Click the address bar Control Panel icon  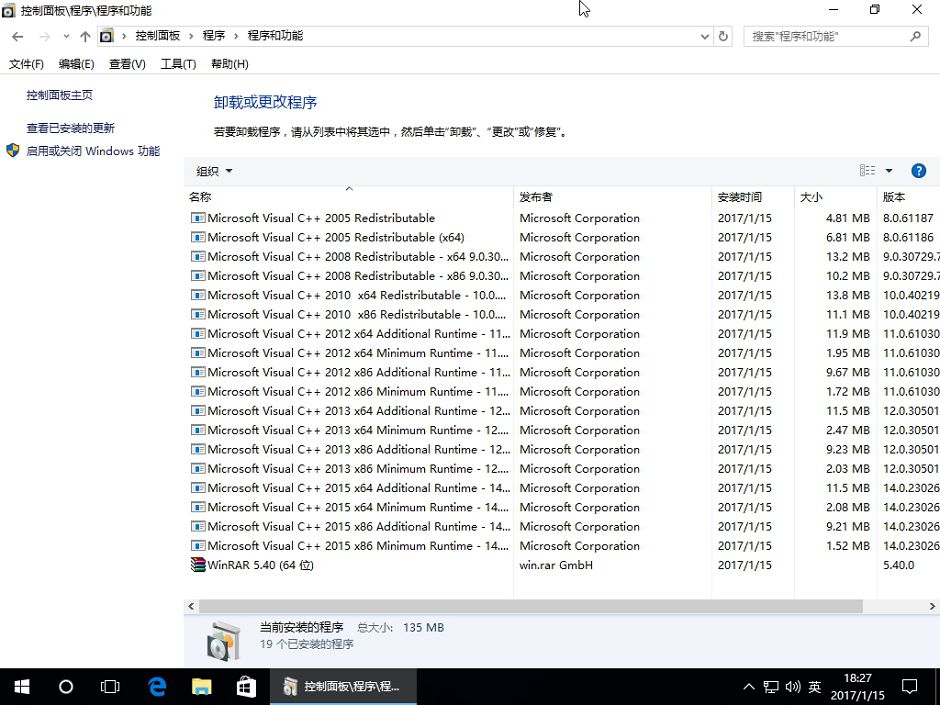click(107, 36)
